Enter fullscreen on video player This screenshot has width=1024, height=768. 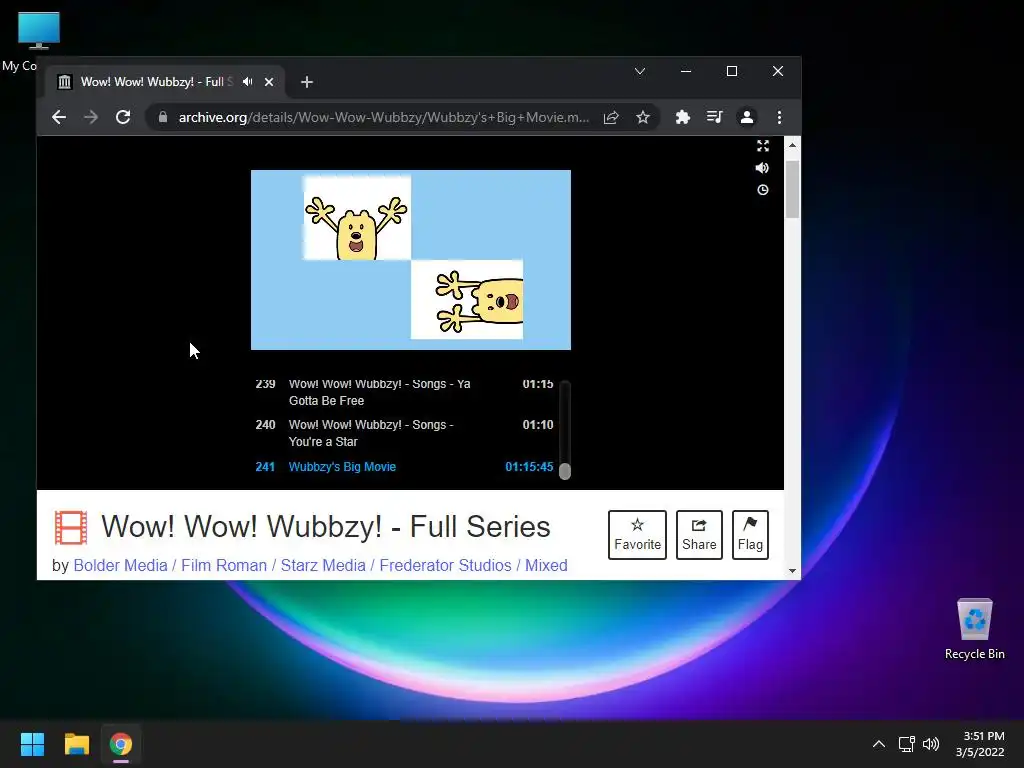tap(763, 146)
